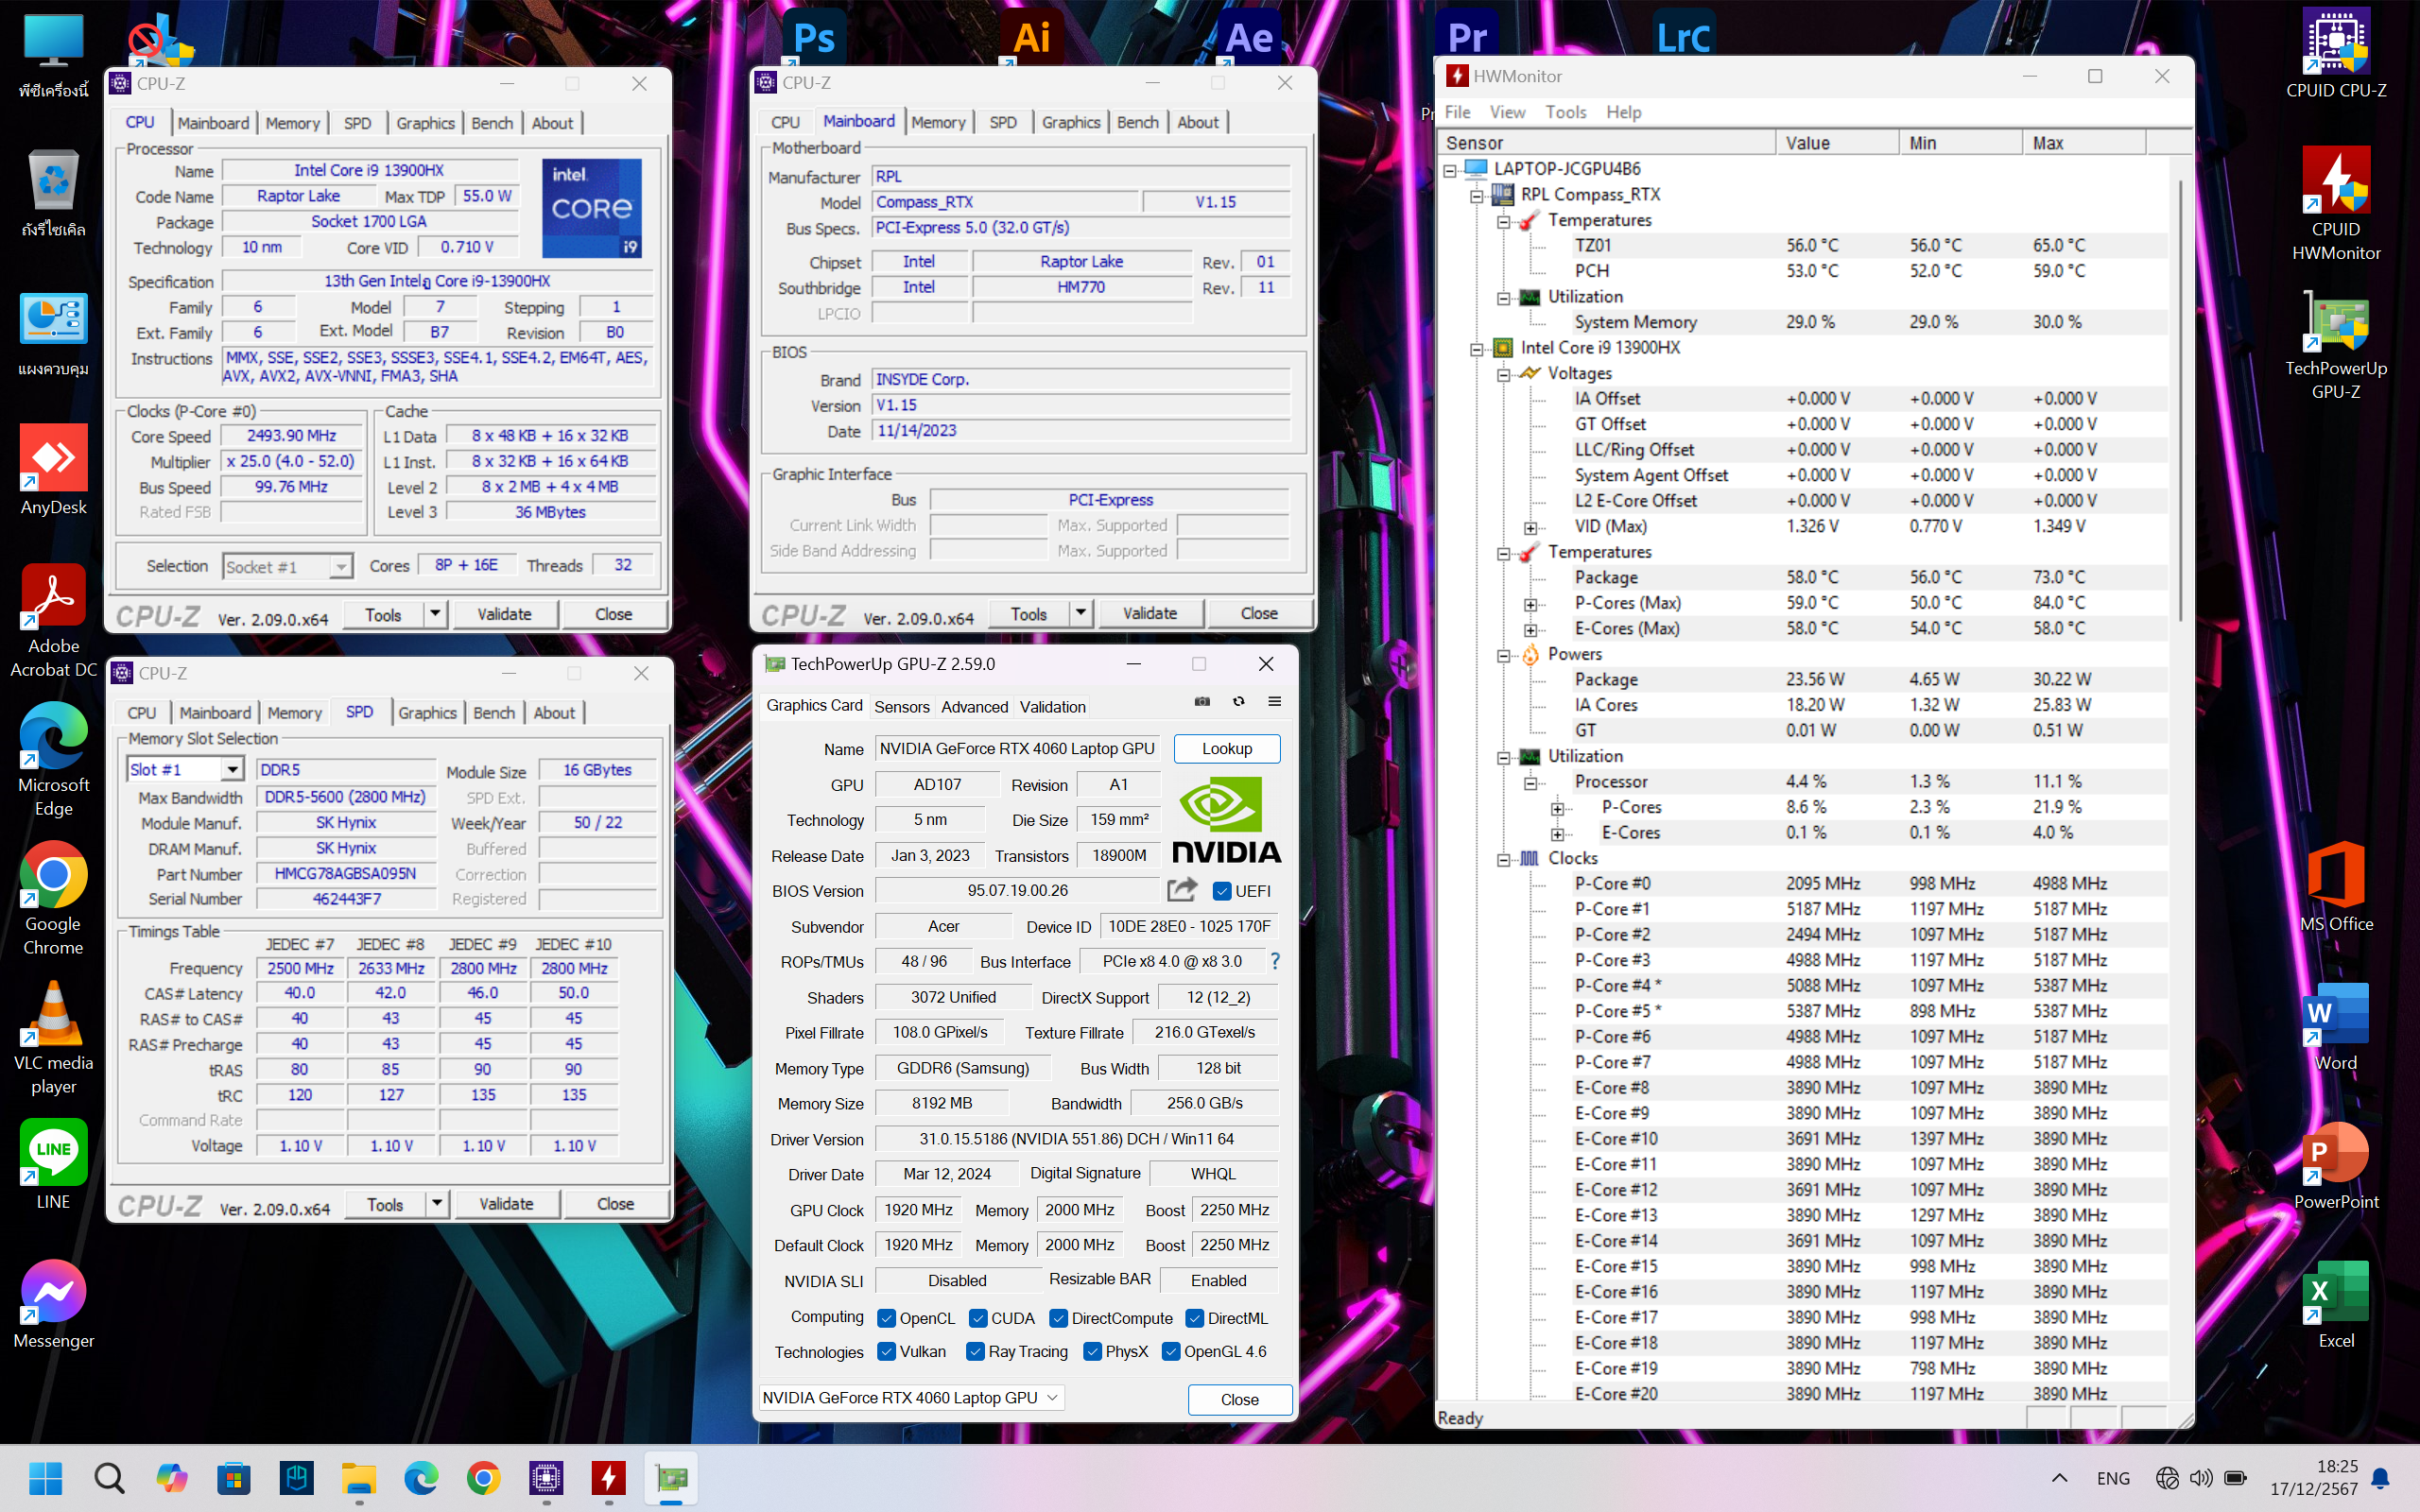Open Messenger desktop icon
2420x1512 pixels.
tap(54, 1304)
